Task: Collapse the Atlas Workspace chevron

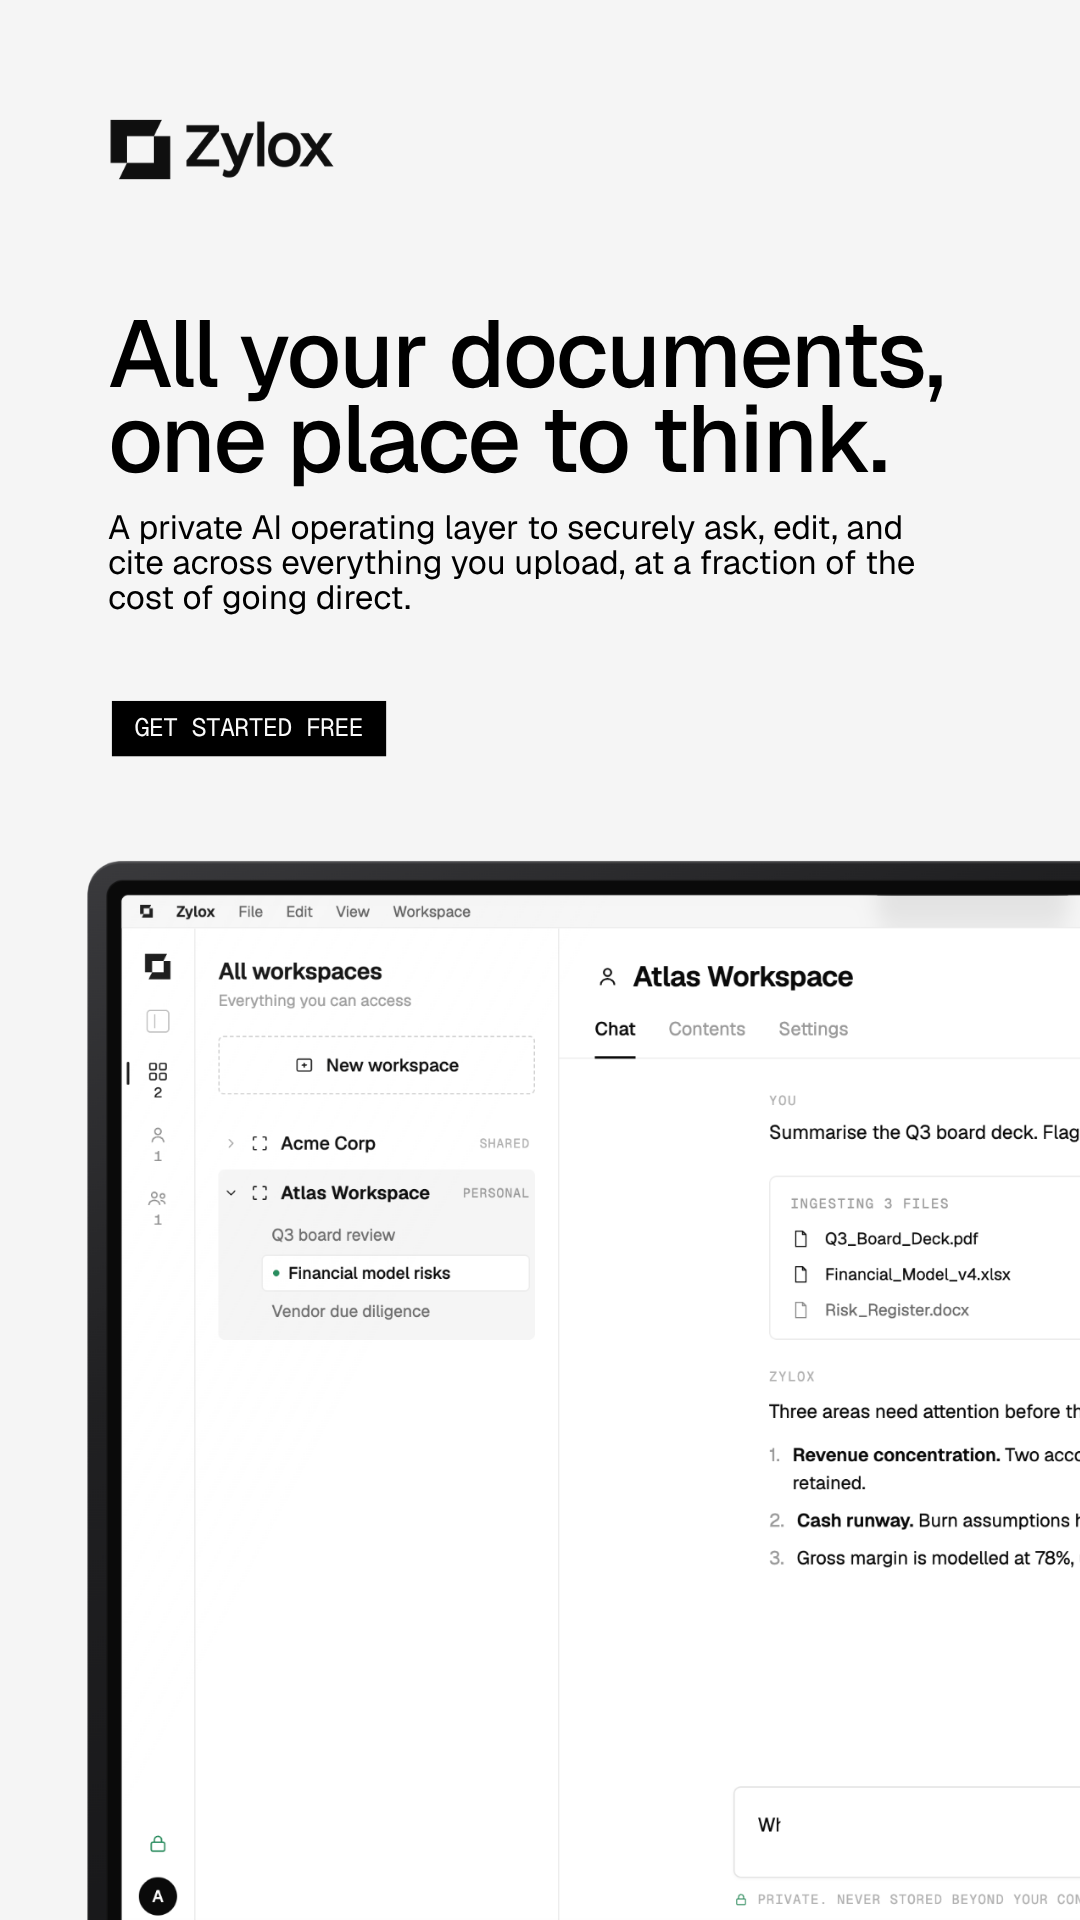Action: click(231, 1193)
